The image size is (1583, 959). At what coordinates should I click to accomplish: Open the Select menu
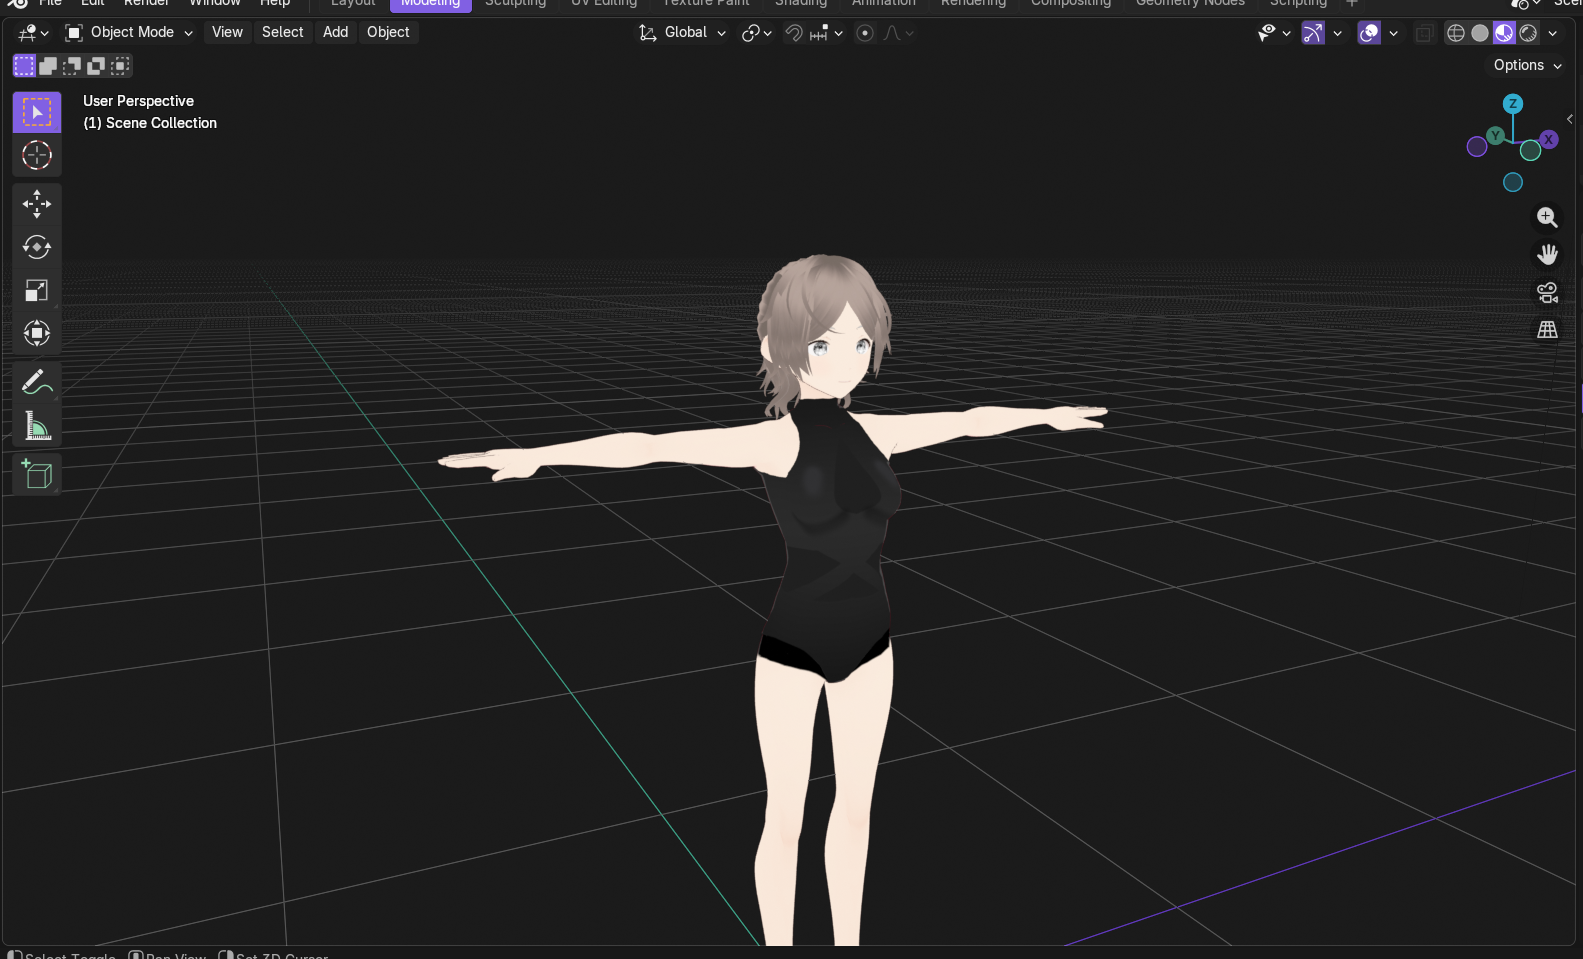click(x=283, y=33)
